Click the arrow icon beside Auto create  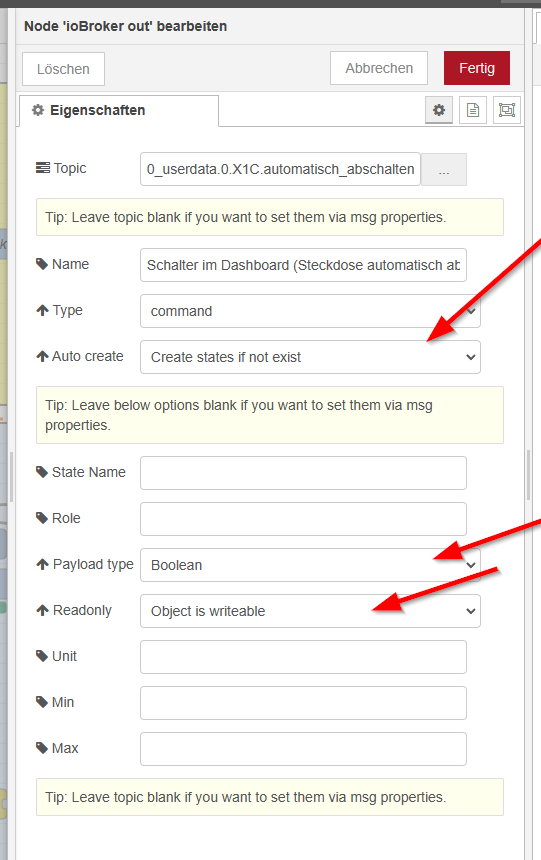[x=42, y=357]
